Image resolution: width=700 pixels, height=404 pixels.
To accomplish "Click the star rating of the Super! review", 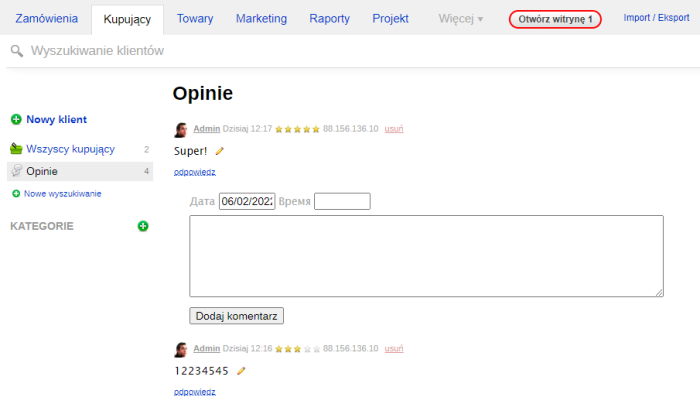I will click(297, 129).
